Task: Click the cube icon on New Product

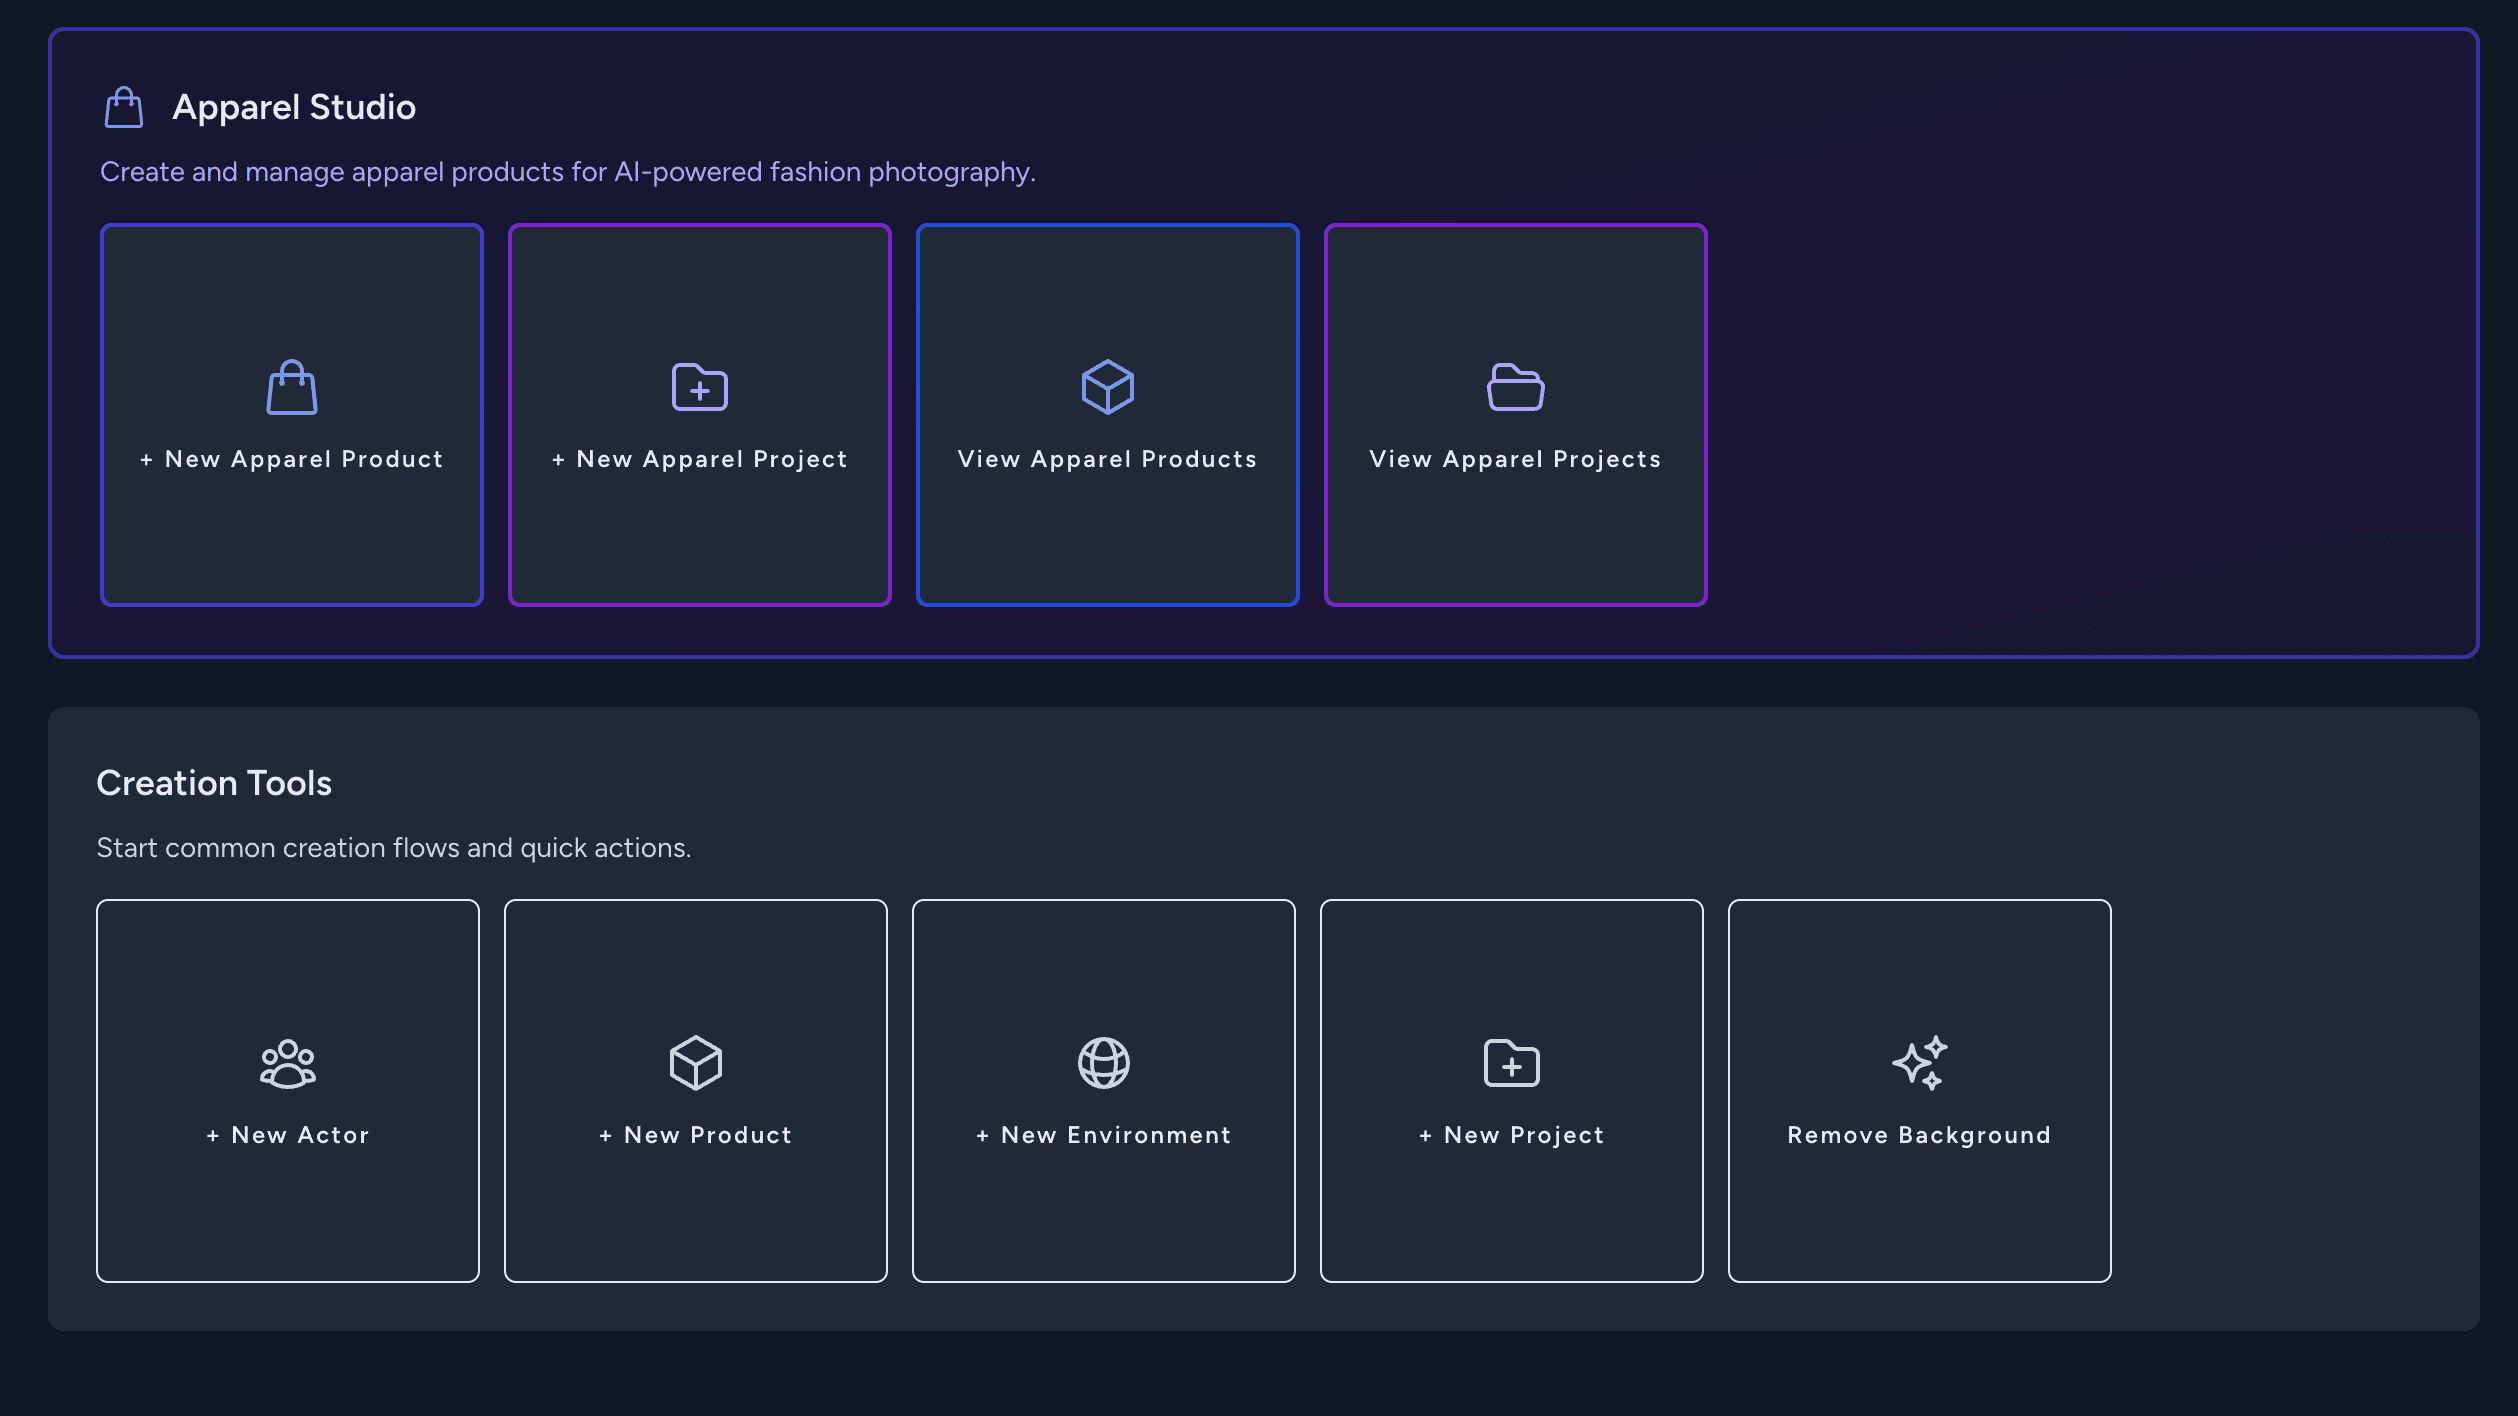Action: click(x=696, y=1063)
